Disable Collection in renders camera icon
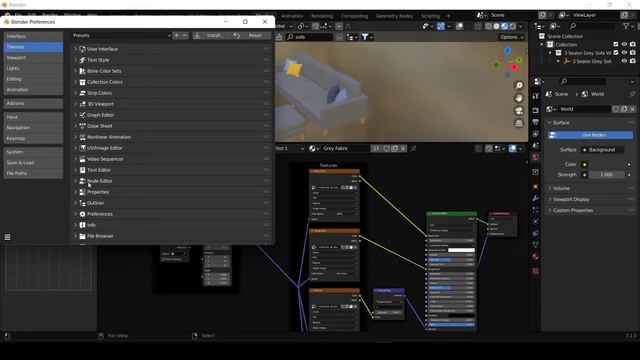Image resolution: width=640 pixels, height=360 pixels. tap(633, 44)
